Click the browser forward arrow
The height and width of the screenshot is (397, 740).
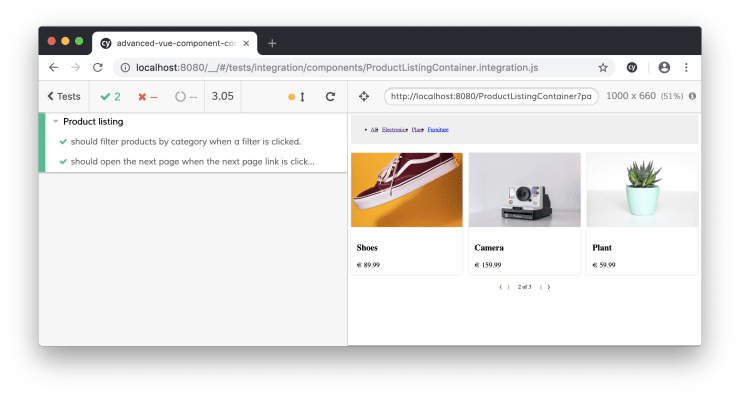point(76,68)
